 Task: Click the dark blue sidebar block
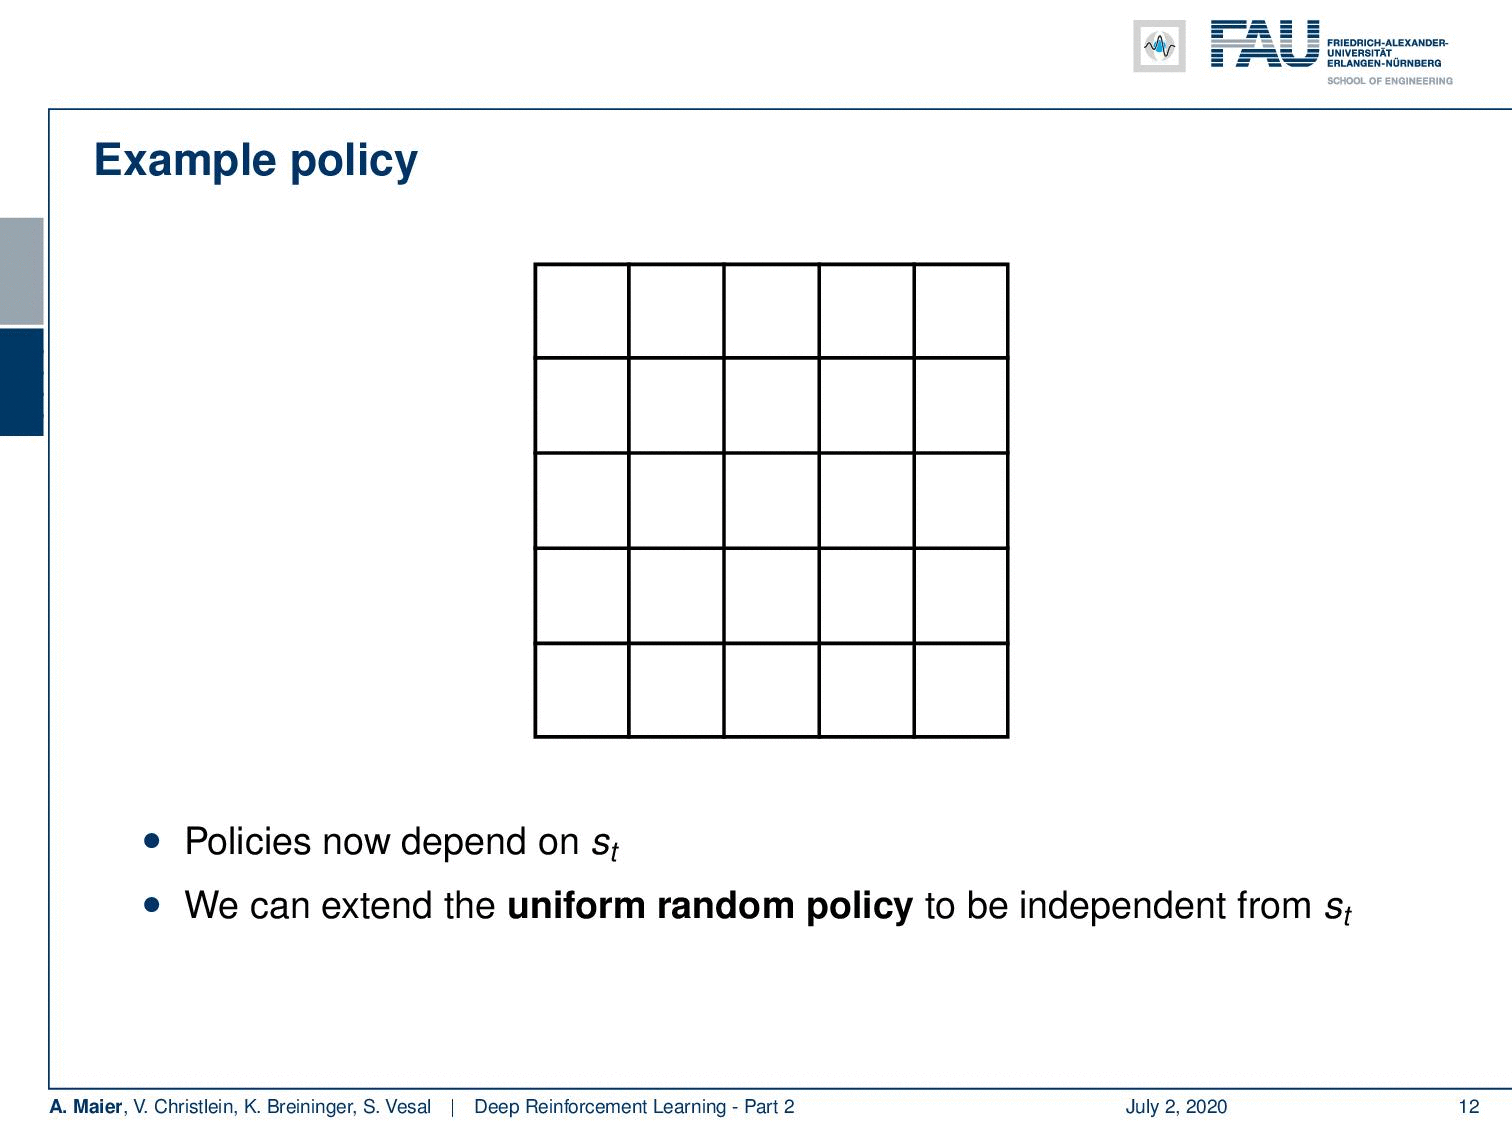[22, 382]
